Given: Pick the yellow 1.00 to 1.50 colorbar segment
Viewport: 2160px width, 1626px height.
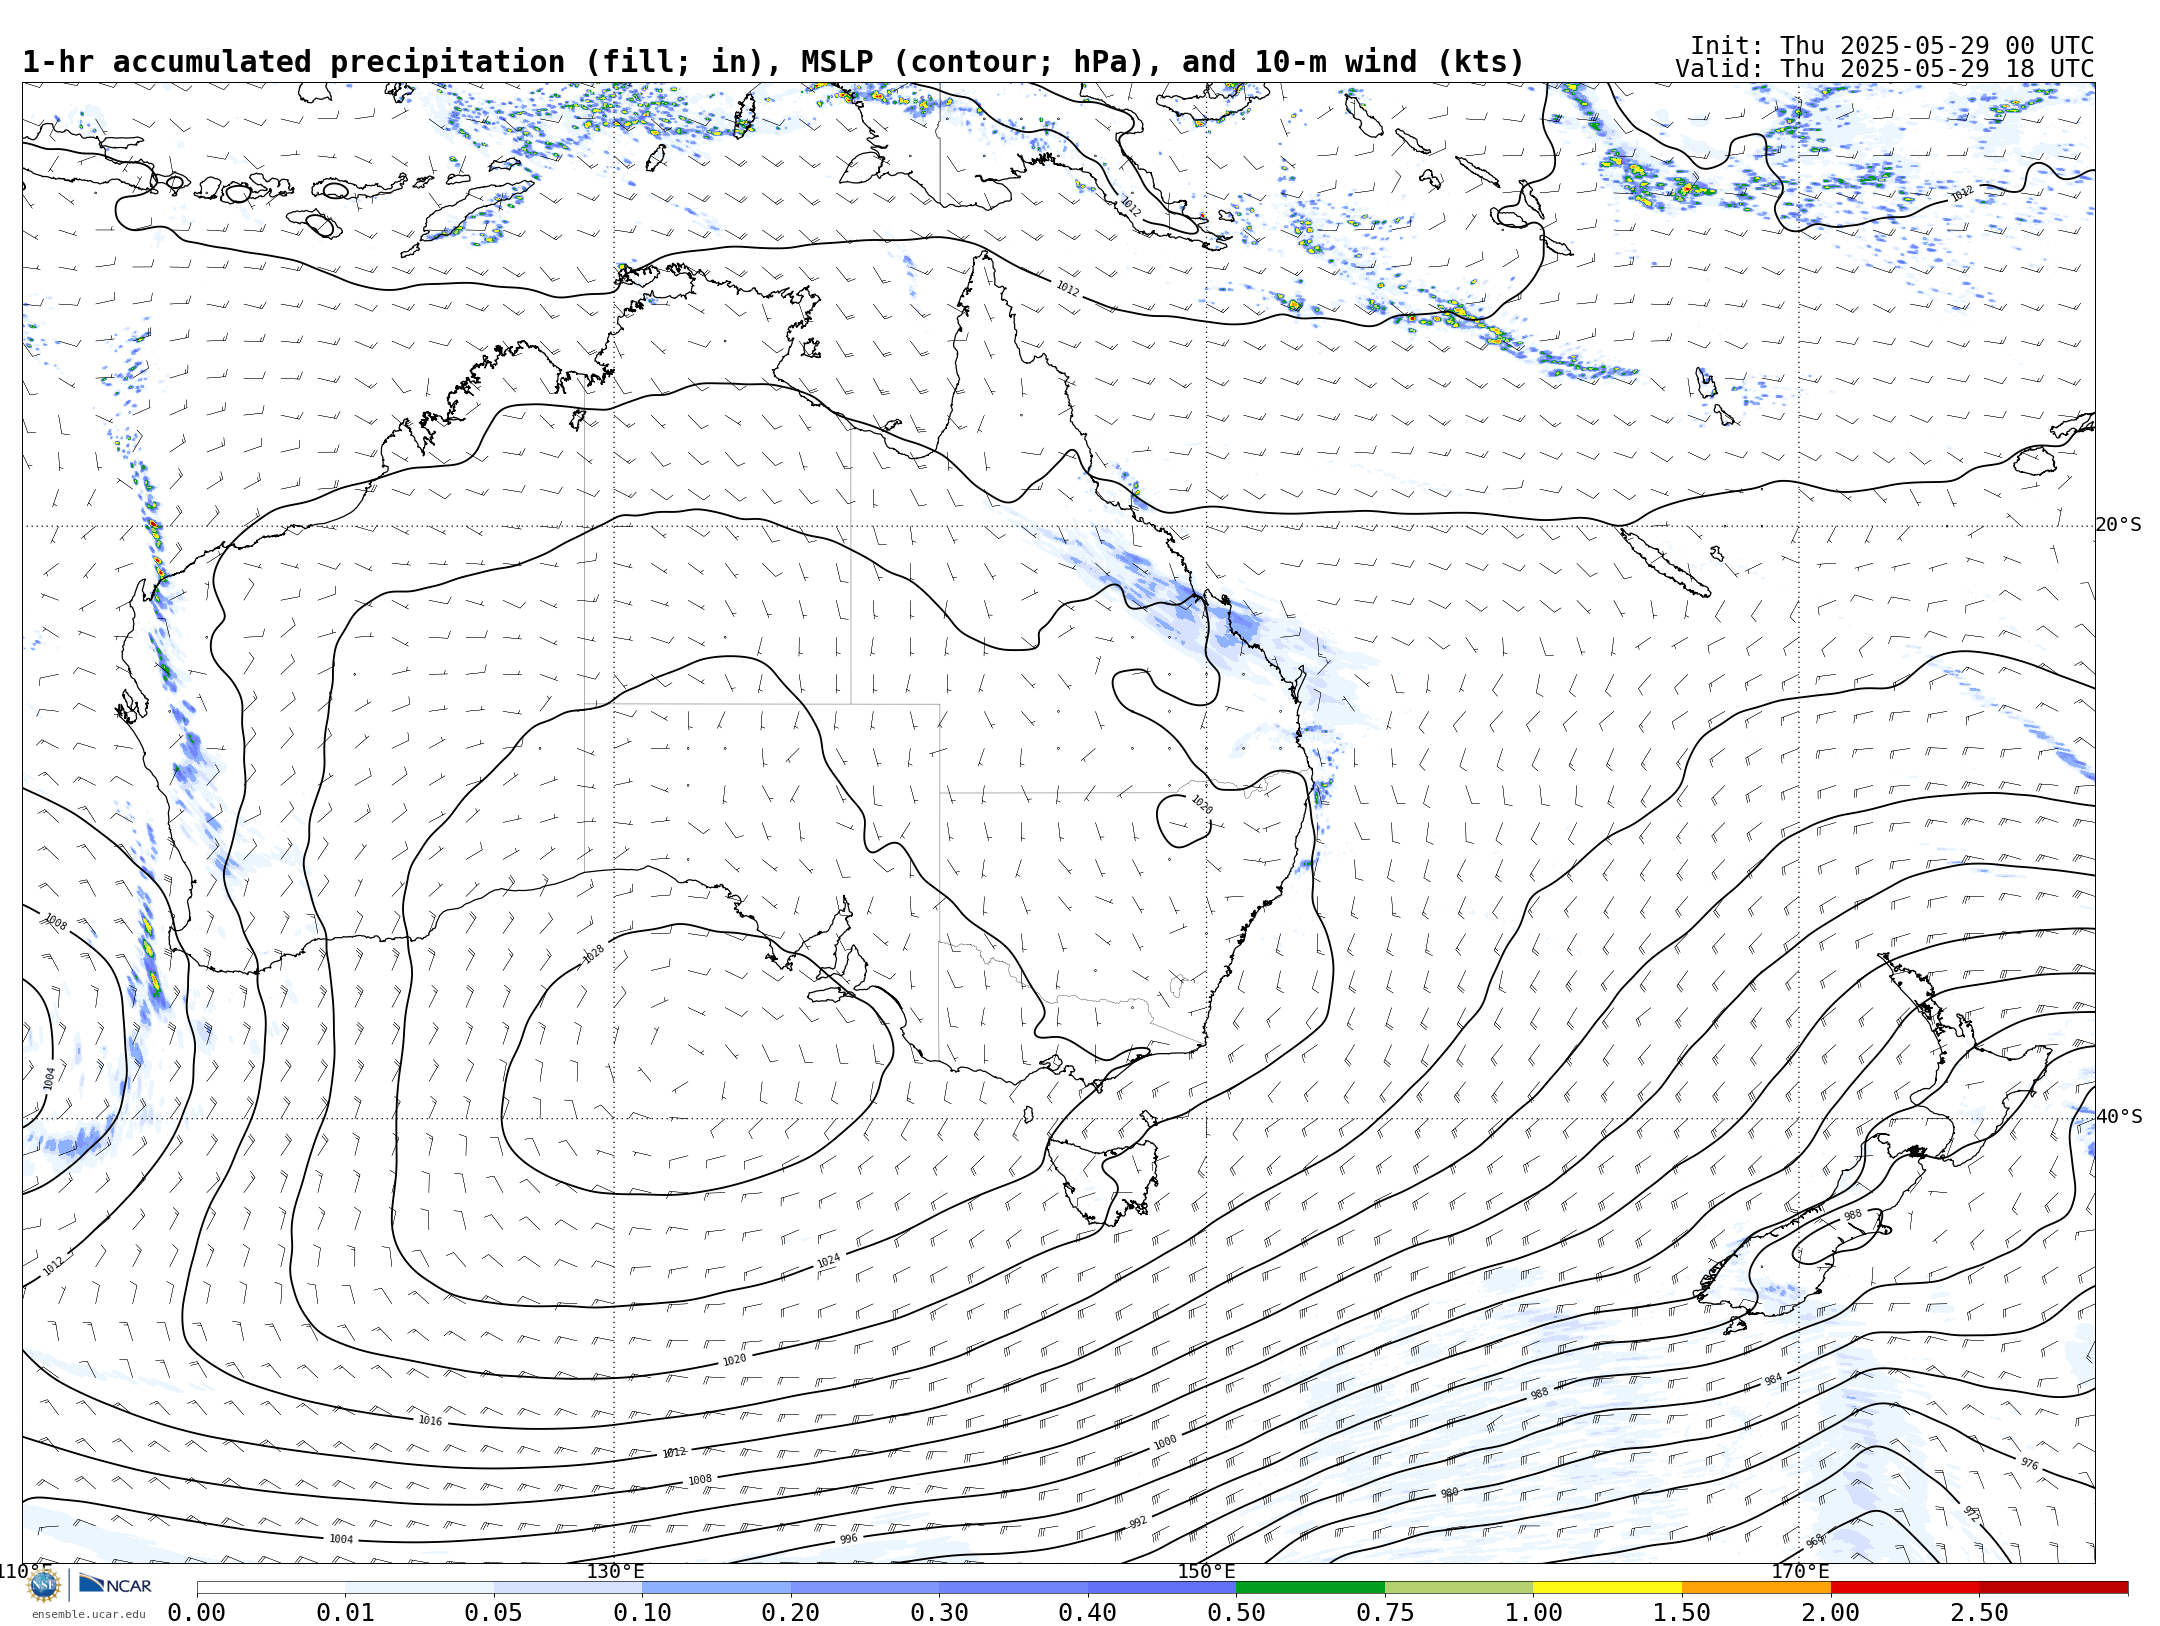Looking at the screenshot, I should click(x=1607, y=1588).
